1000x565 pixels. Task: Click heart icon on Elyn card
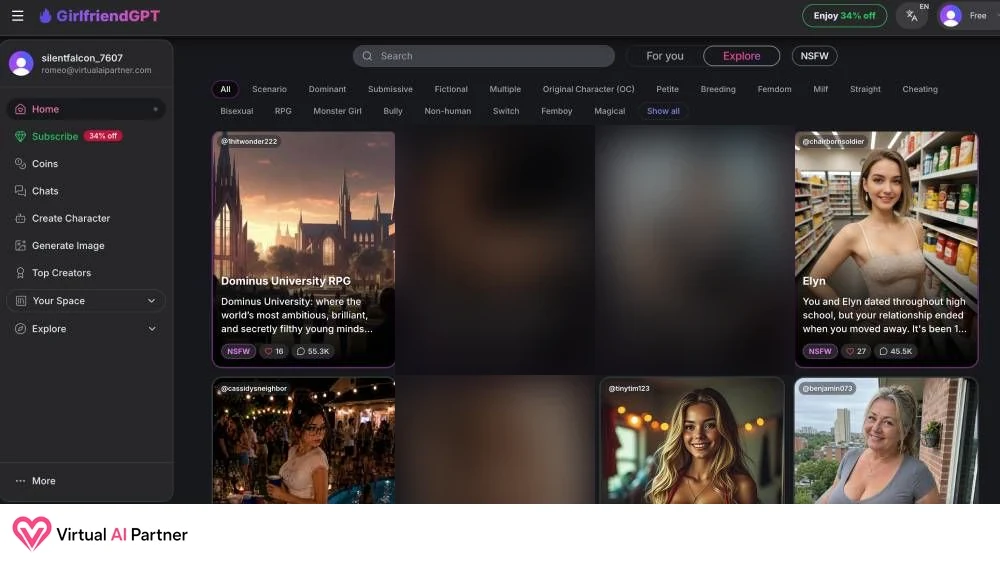(x=849, y=351)
